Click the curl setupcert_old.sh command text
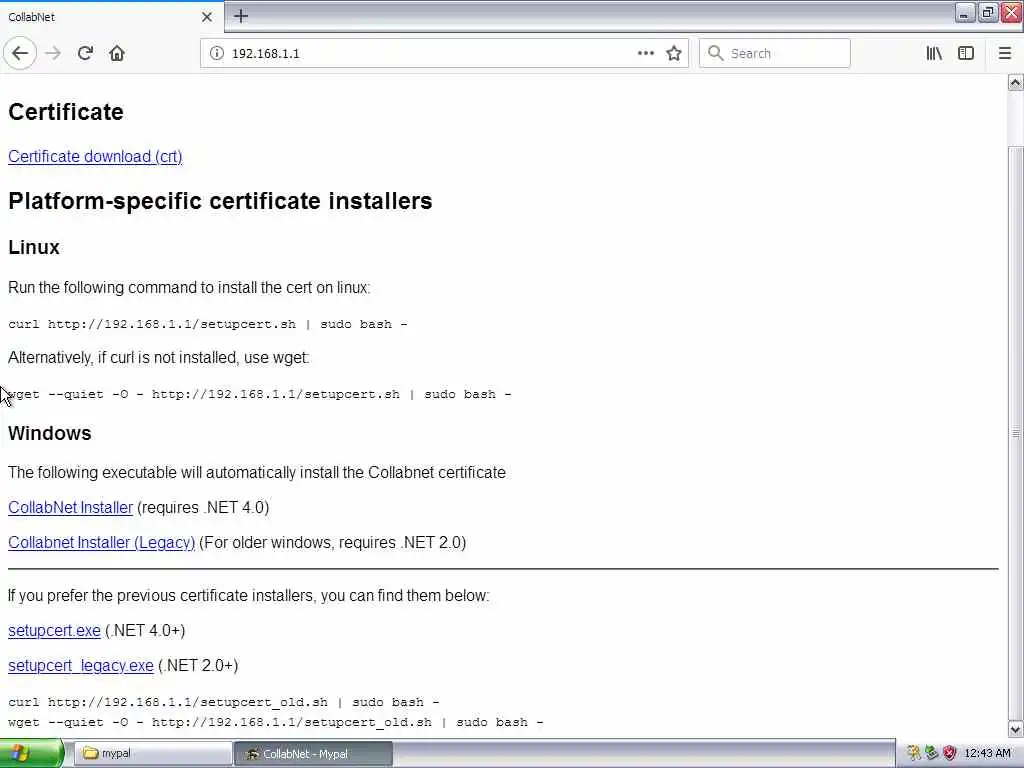Screen dimensions: 1024x768 [223, 703]
